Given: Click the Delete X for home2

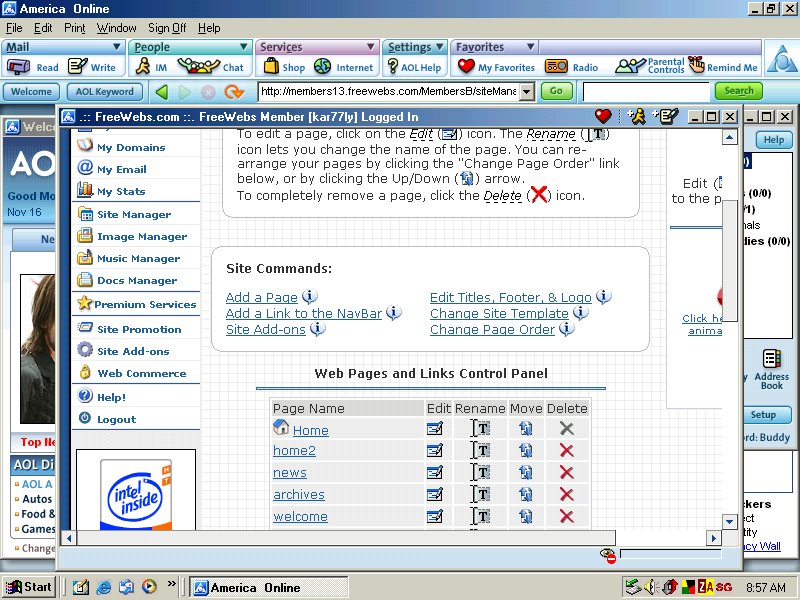Looking at the screenshot, I should coord(566,451).
